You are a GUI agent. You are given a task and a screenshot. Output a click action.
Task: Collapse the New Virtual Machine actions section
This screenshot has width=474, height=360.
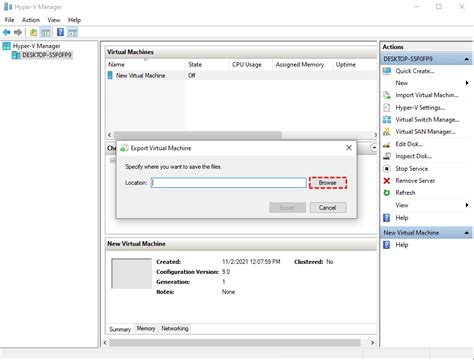tap(467, 233)
